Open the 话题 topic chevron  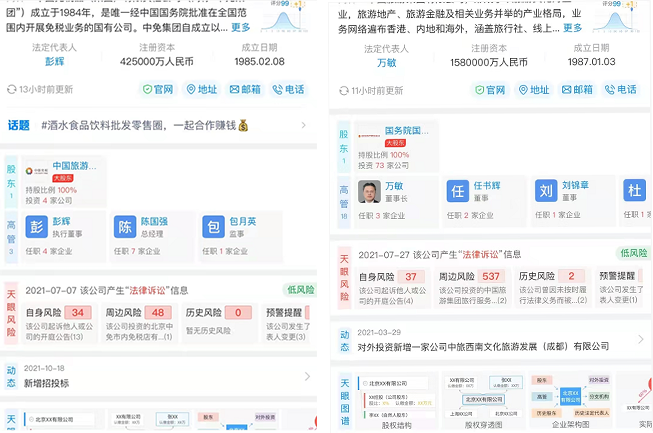[304, 125]
